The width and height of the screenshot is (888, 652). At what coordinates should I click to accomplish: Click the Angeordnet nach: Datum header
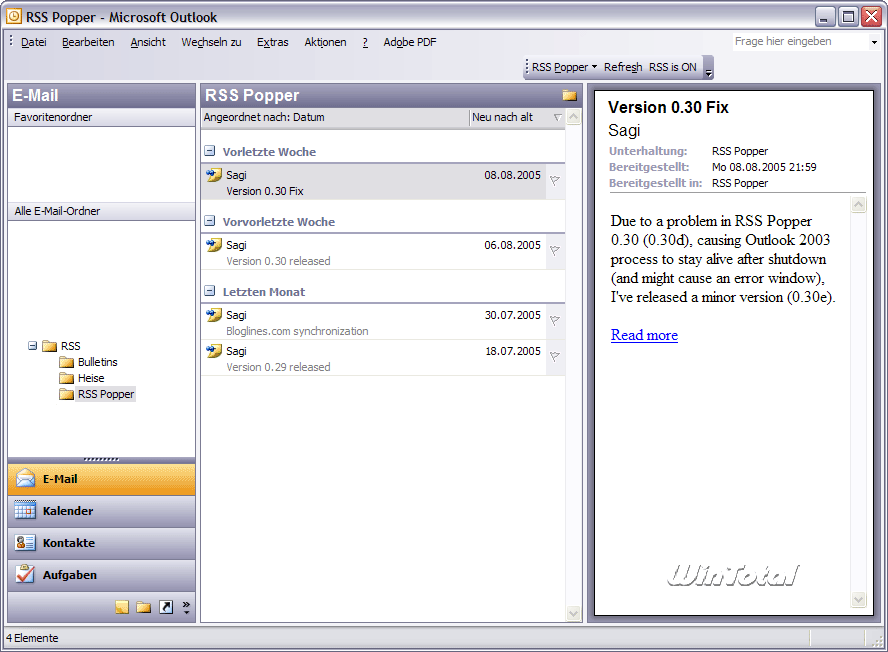[335, 117]
